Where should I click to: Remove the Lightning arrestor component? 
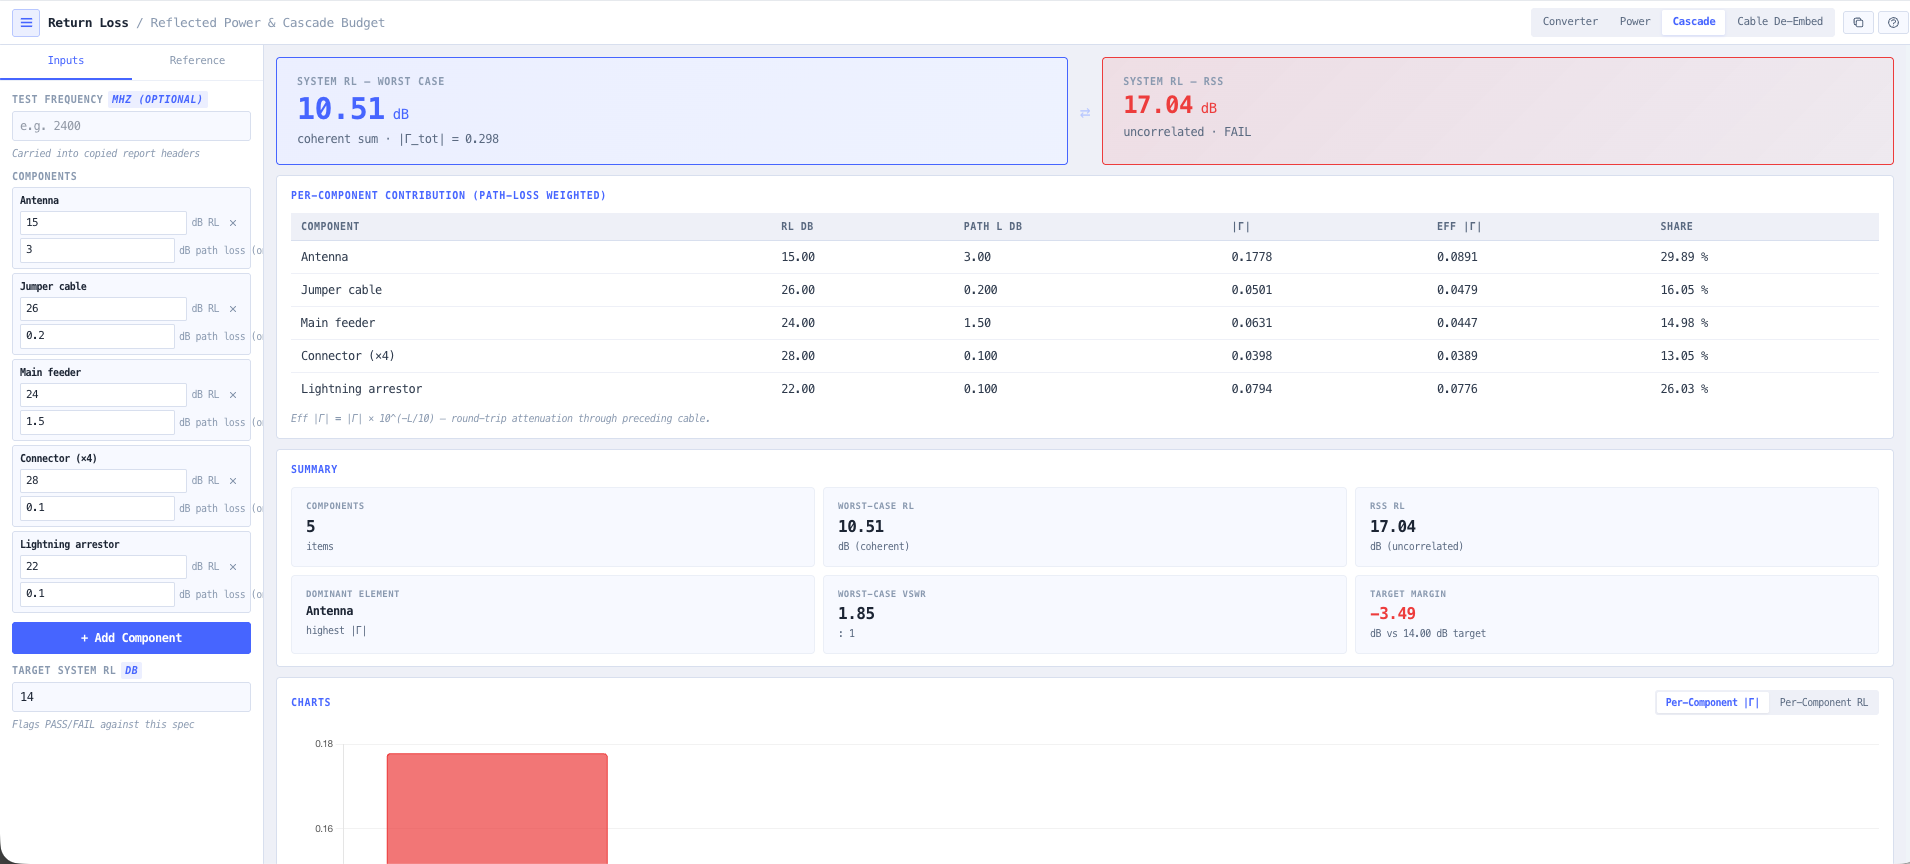(x=233, y=567)
